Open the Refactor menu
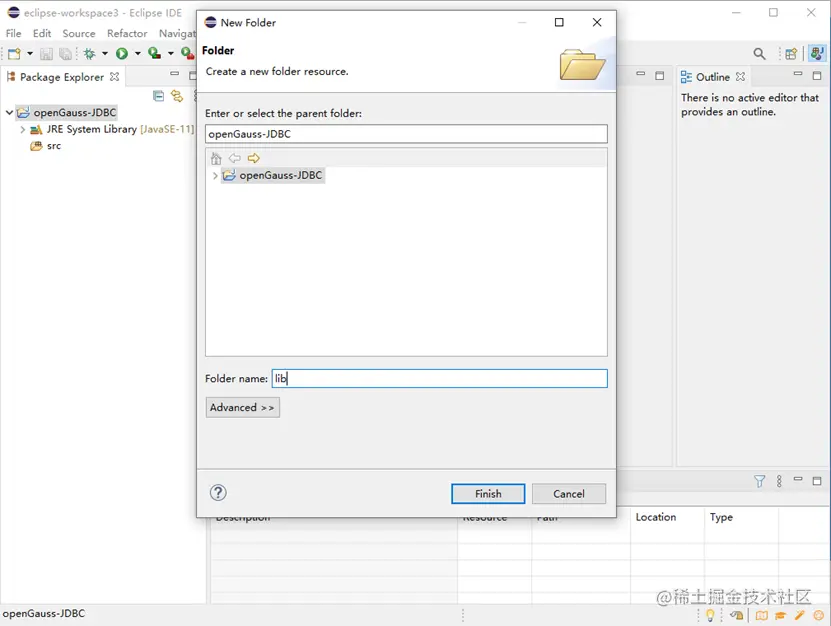Screen dimensions: 831x626 pyautogui.click(x=127, y=33)
